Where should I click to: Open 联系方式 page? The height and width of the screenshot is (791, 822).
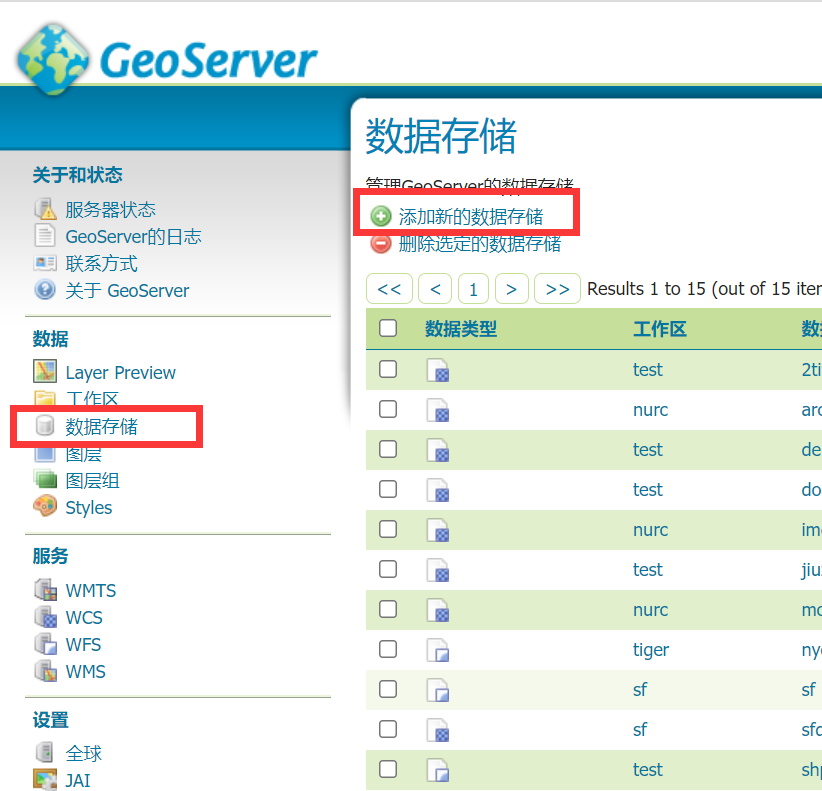click(101, 263)
